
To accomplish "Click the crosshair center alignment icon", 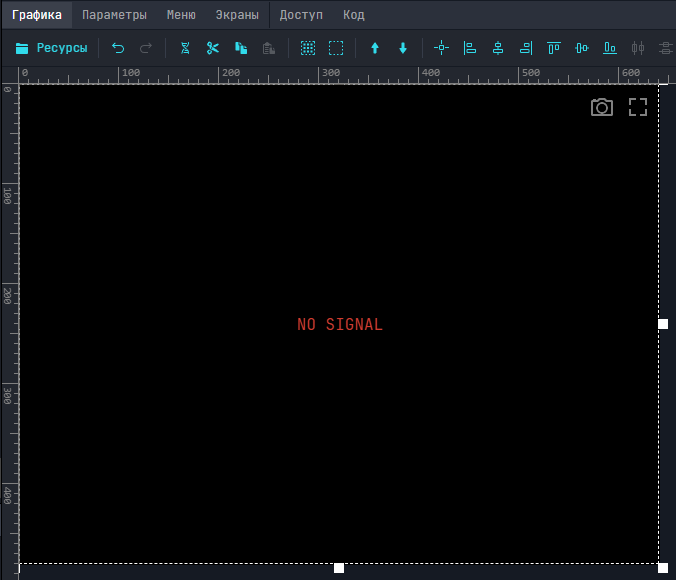I will pos(442,48).
